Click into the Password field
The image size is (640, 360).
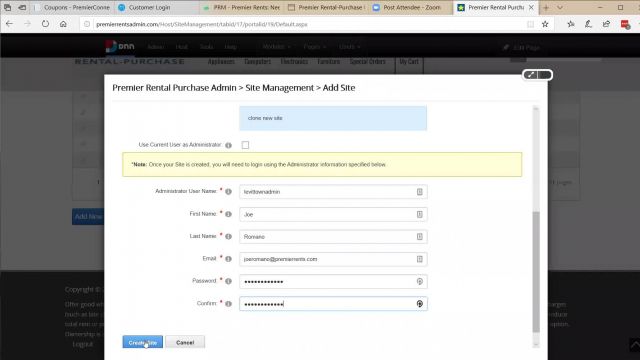[333, 281]
